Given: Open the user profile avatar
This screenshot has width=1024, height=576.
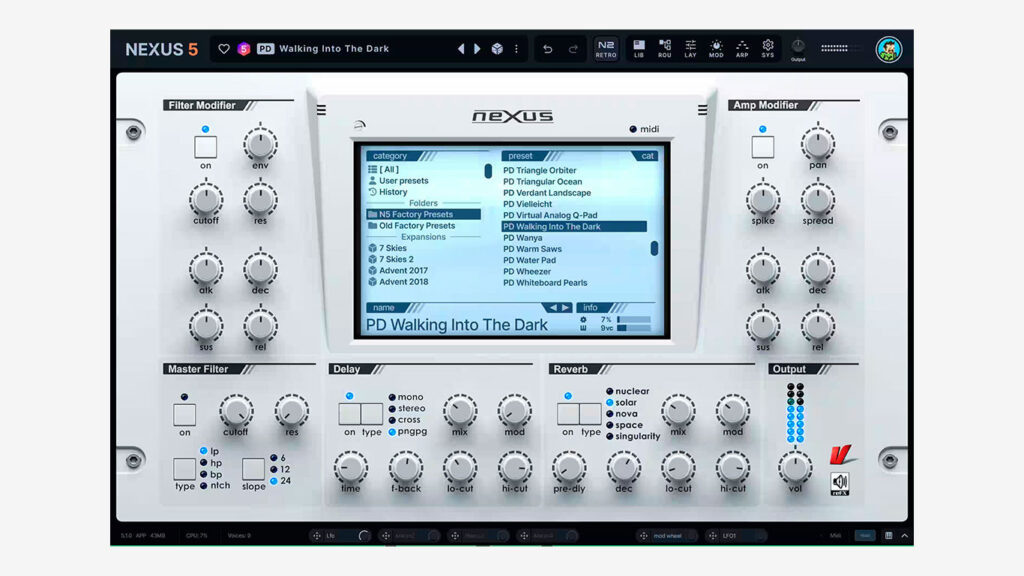Looking at the screenshot, I should click(x=889, y=50).
